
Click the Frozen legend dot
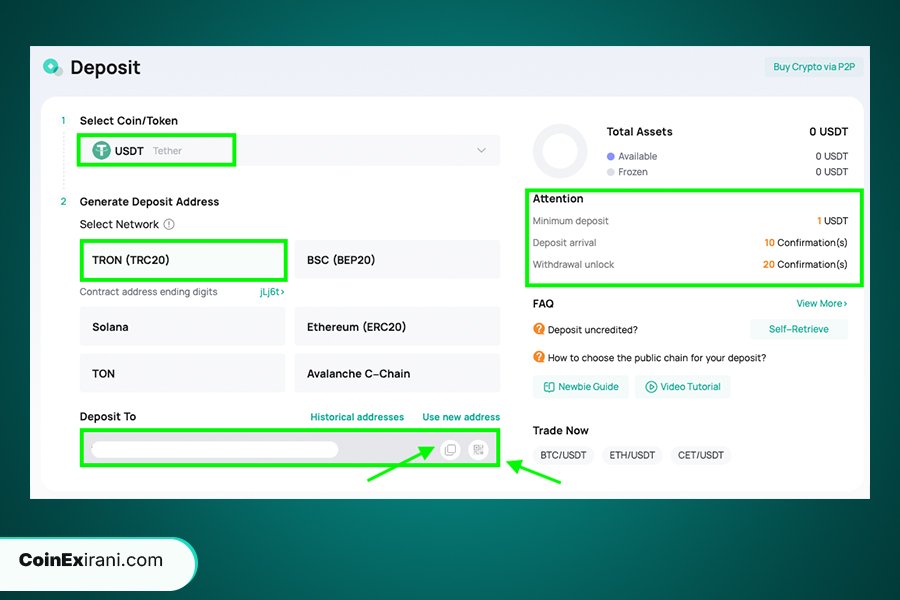point(611,172)
